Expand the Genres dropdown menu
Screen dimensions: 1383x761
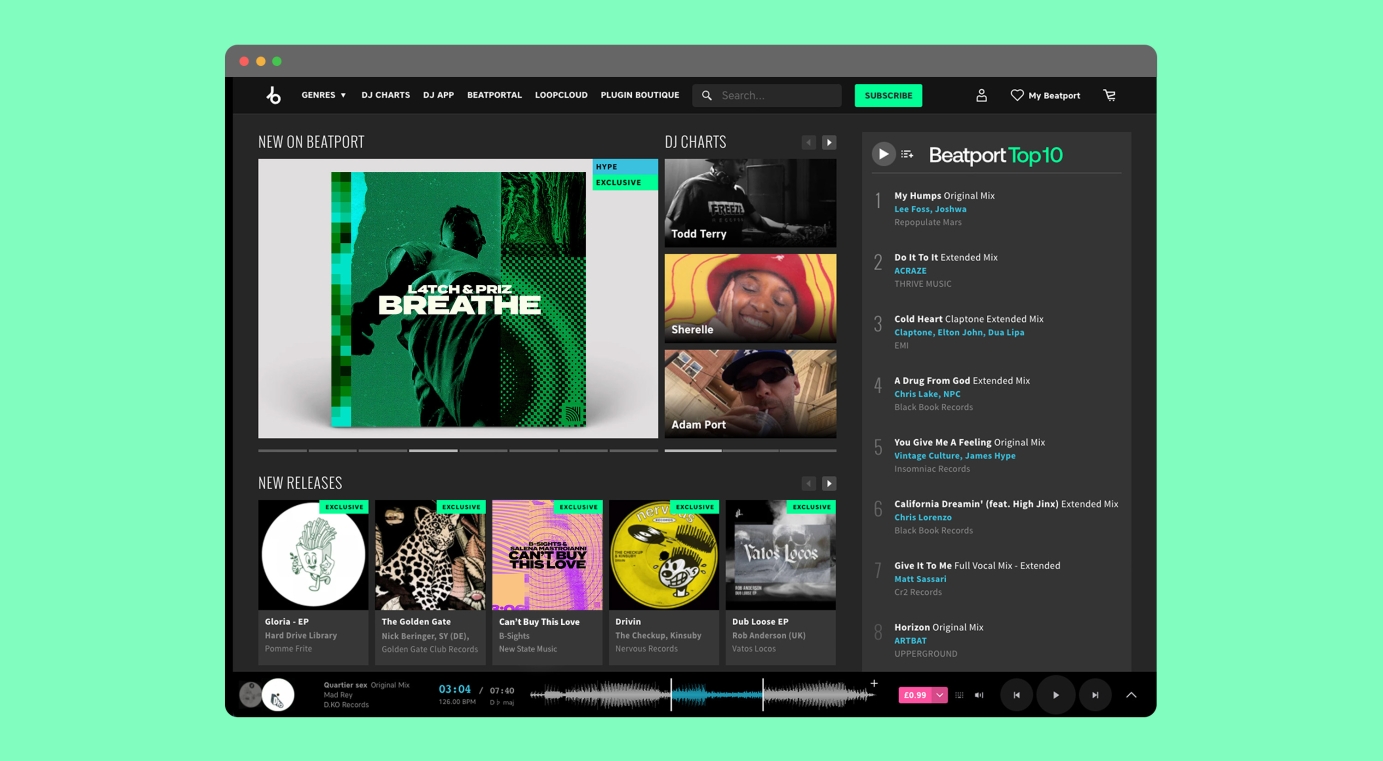(x=324, y=95)
